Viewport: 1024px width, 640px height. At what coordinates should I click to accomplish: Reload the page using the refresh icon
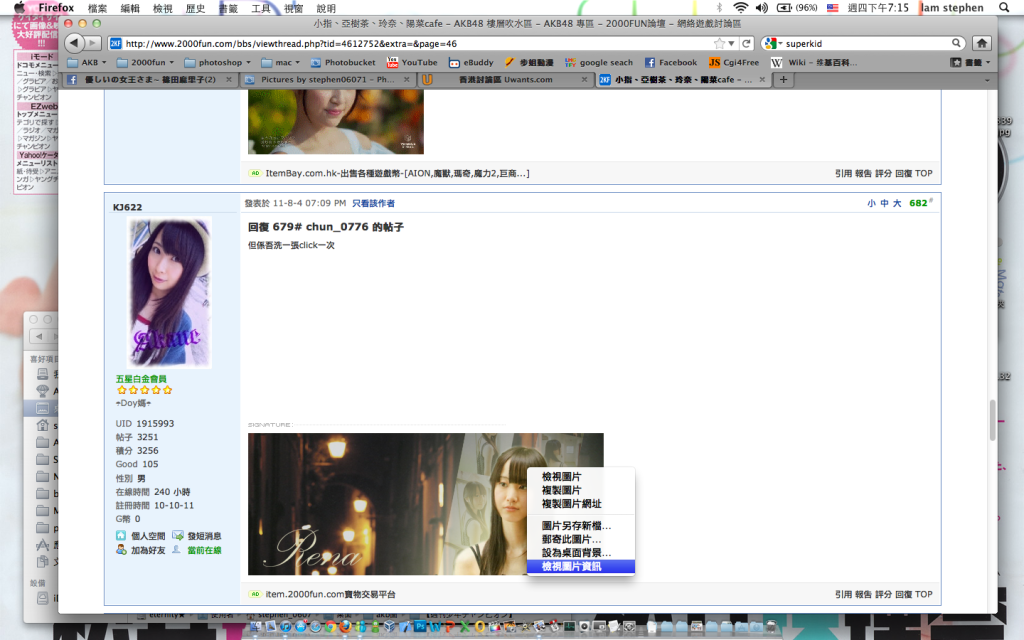[x=746, y=43]
